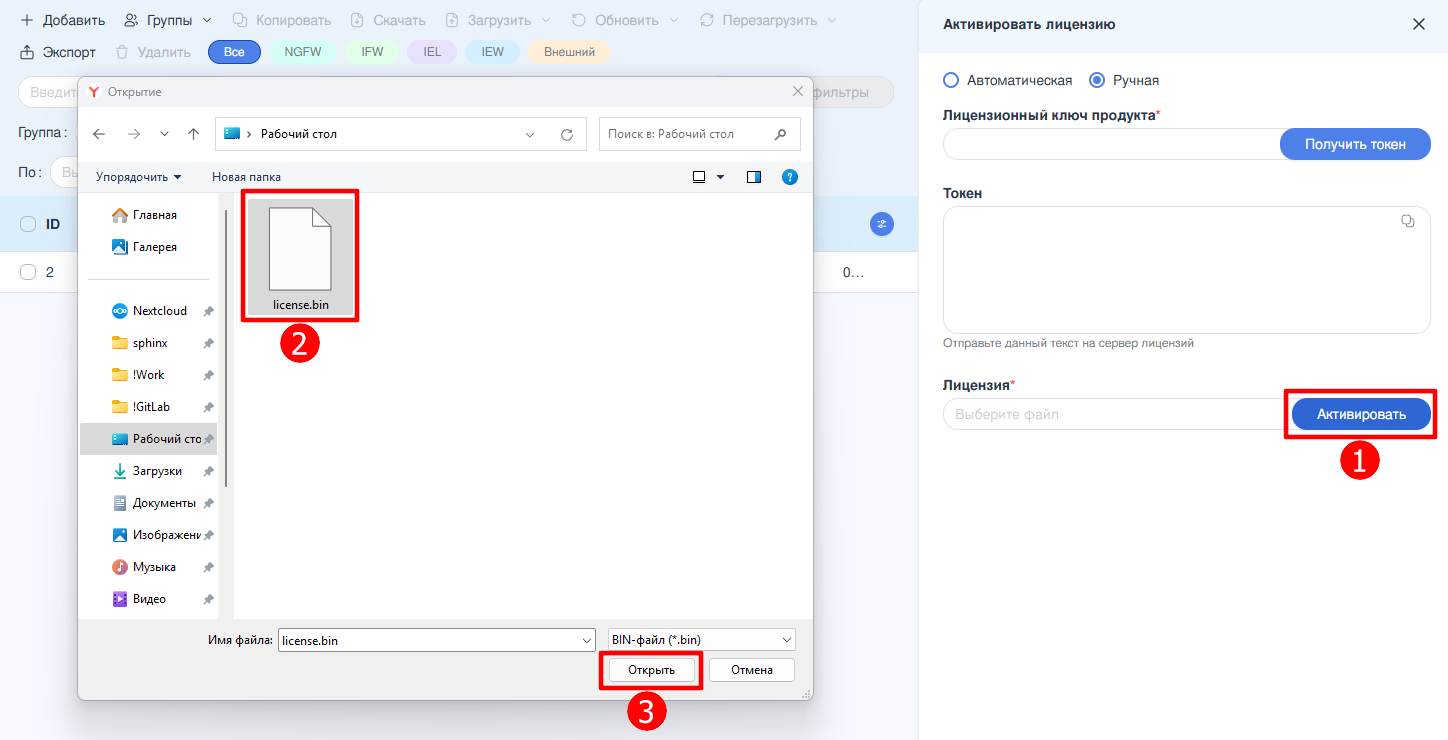Select the license.bin file thumbnail

click(300, 255)
